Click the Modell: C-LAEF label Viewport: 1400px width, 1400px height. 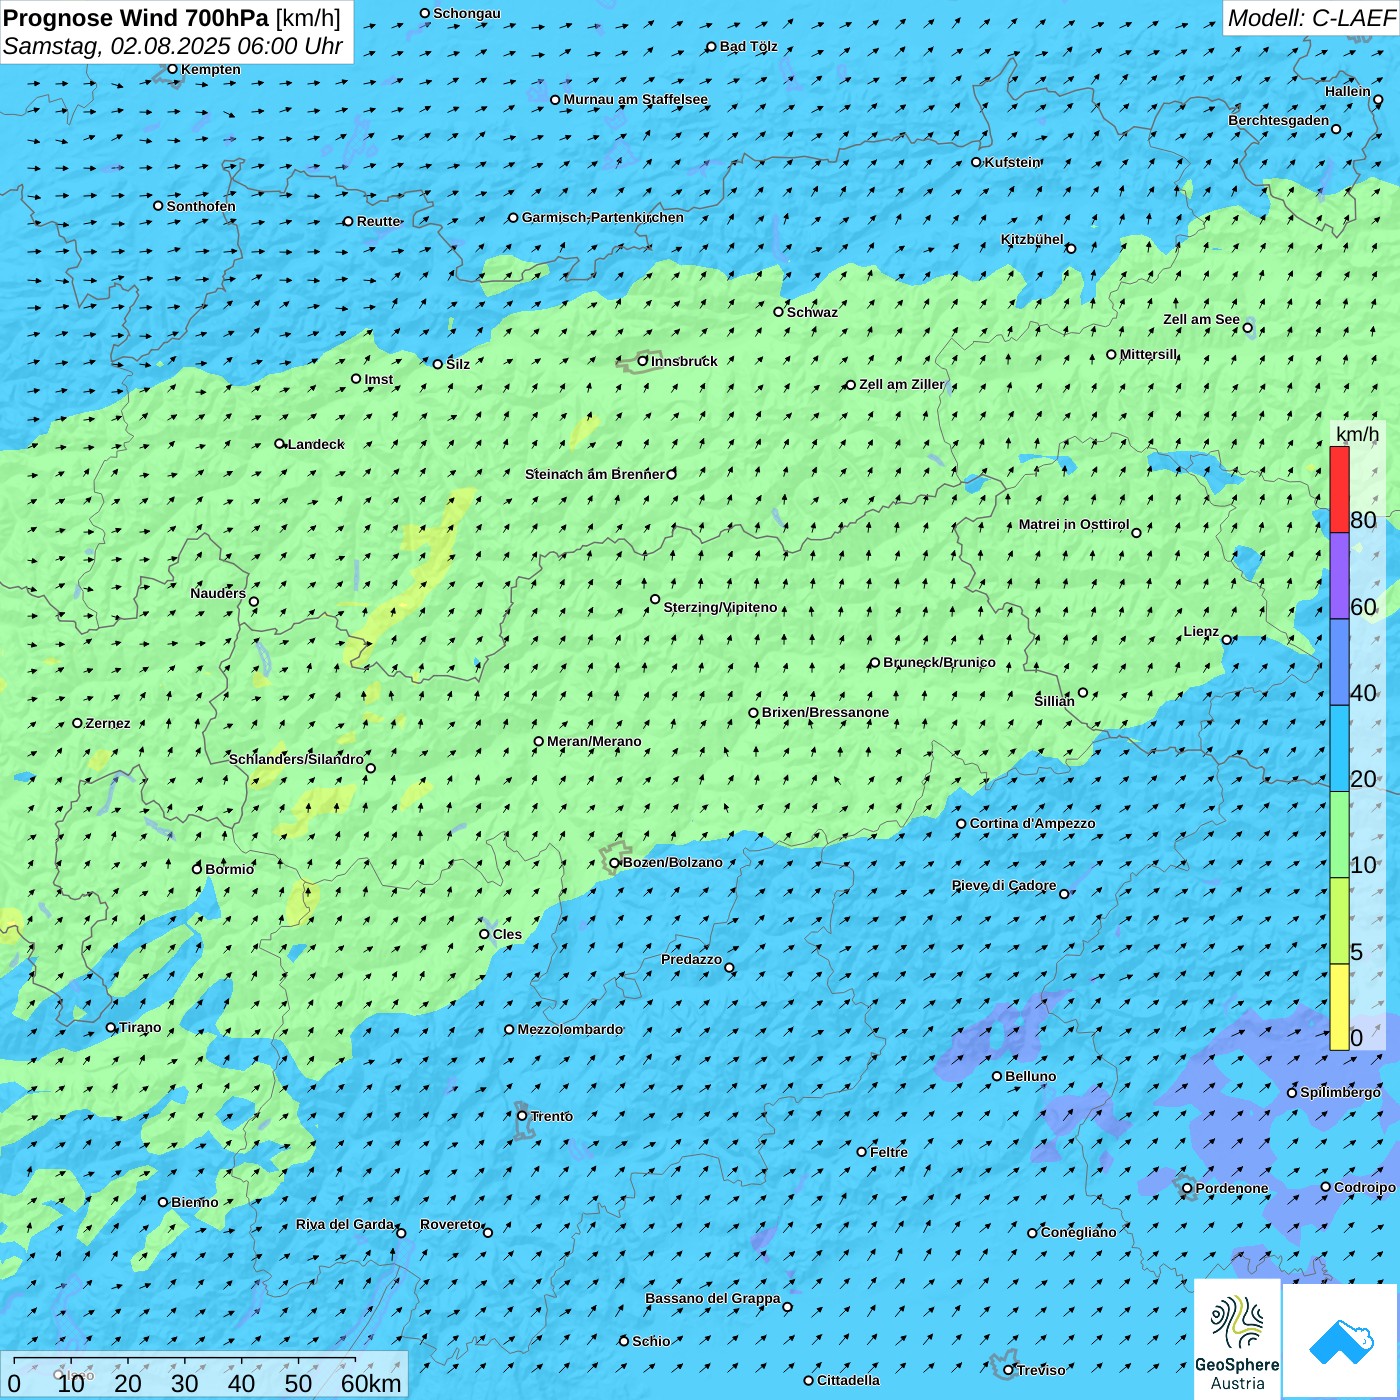pyautogui.click(x=1310, y=18)
